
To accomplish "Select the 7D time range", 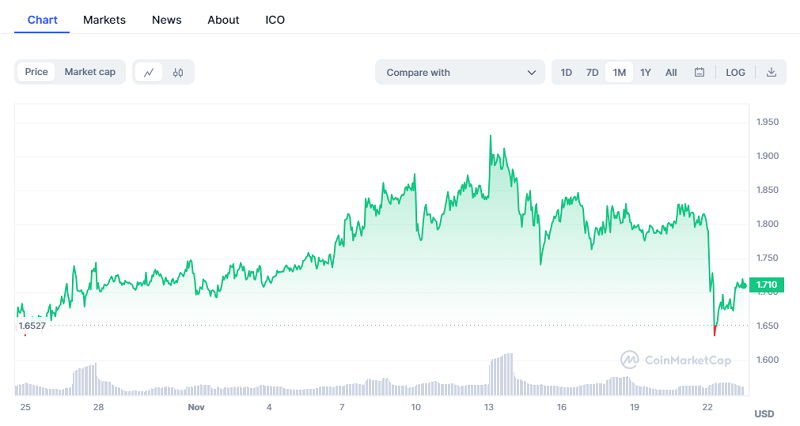I will [592, 72].
